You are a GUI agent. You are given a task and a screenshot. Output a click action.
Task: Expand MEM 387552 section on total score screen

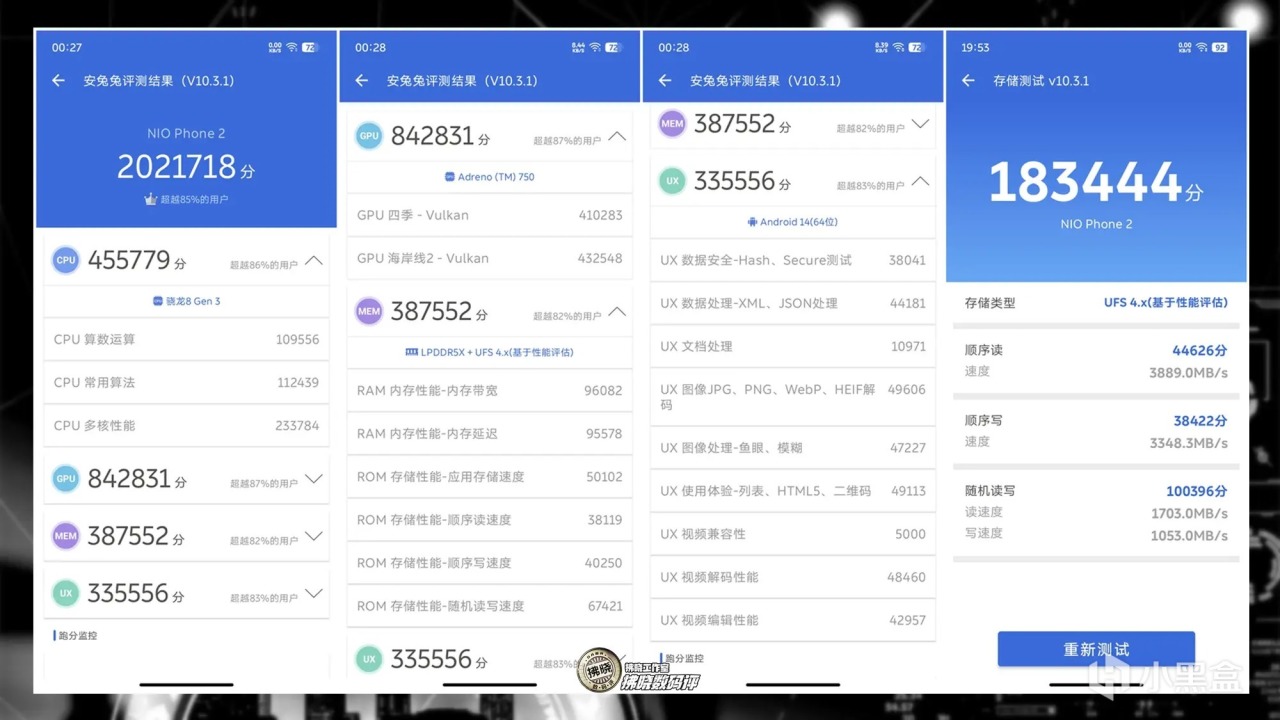click(314, 536)
